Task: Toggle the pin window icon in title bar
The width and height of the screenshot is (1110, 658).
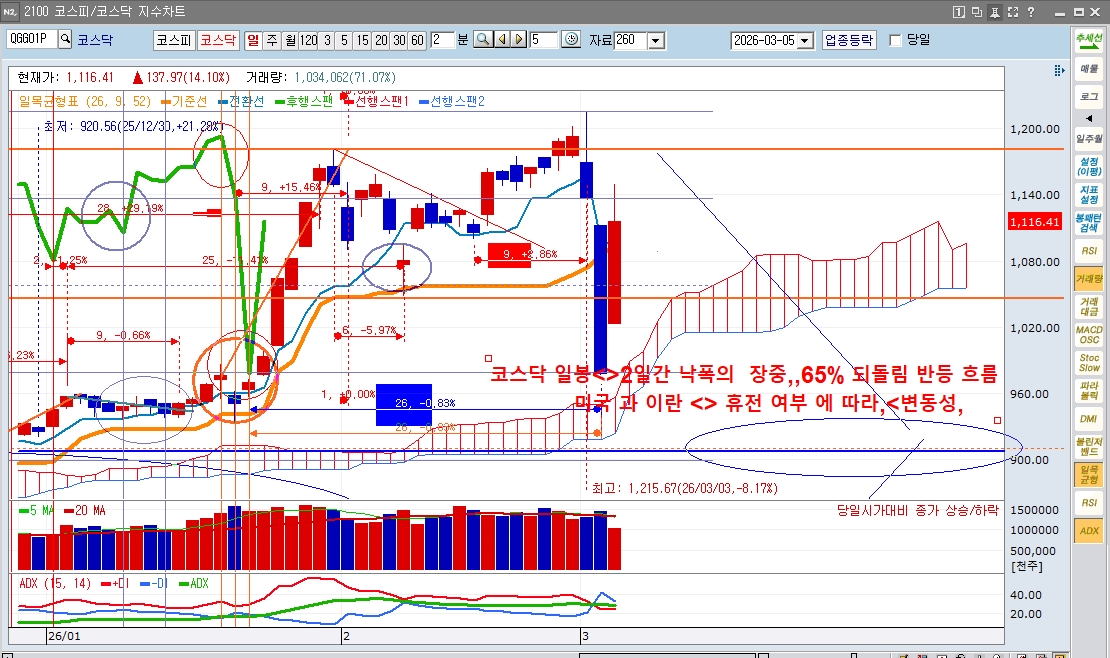Action: pos(995,12)
